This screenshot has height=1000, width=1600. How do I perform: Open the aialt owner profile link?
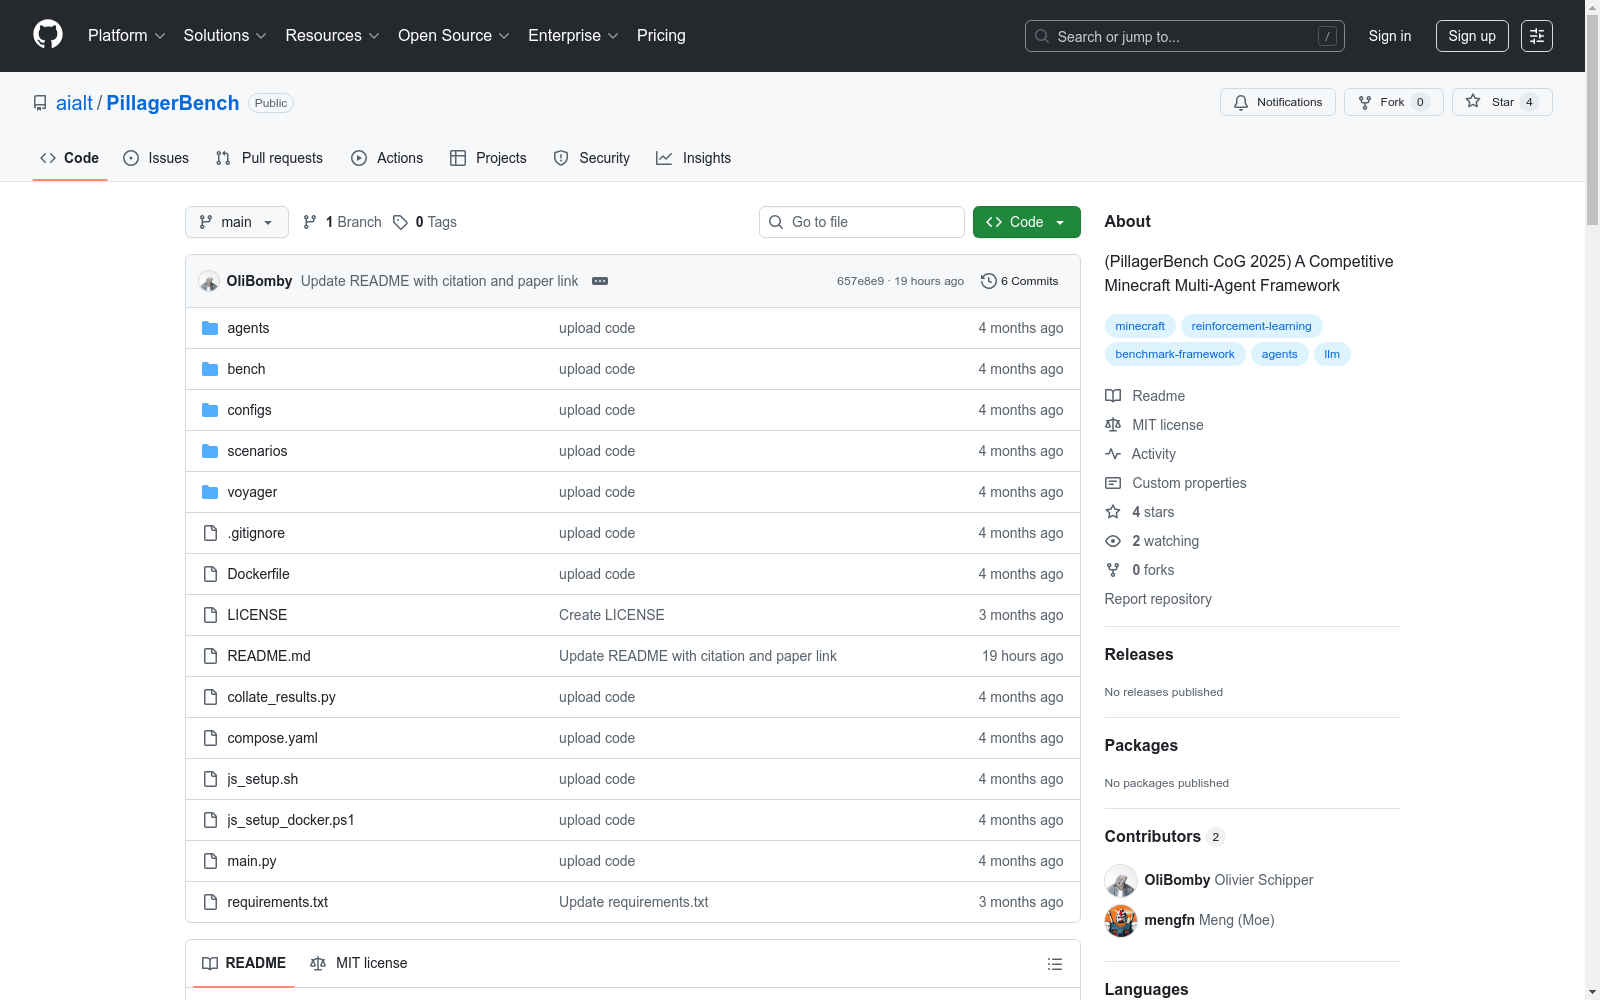point(74,103)
